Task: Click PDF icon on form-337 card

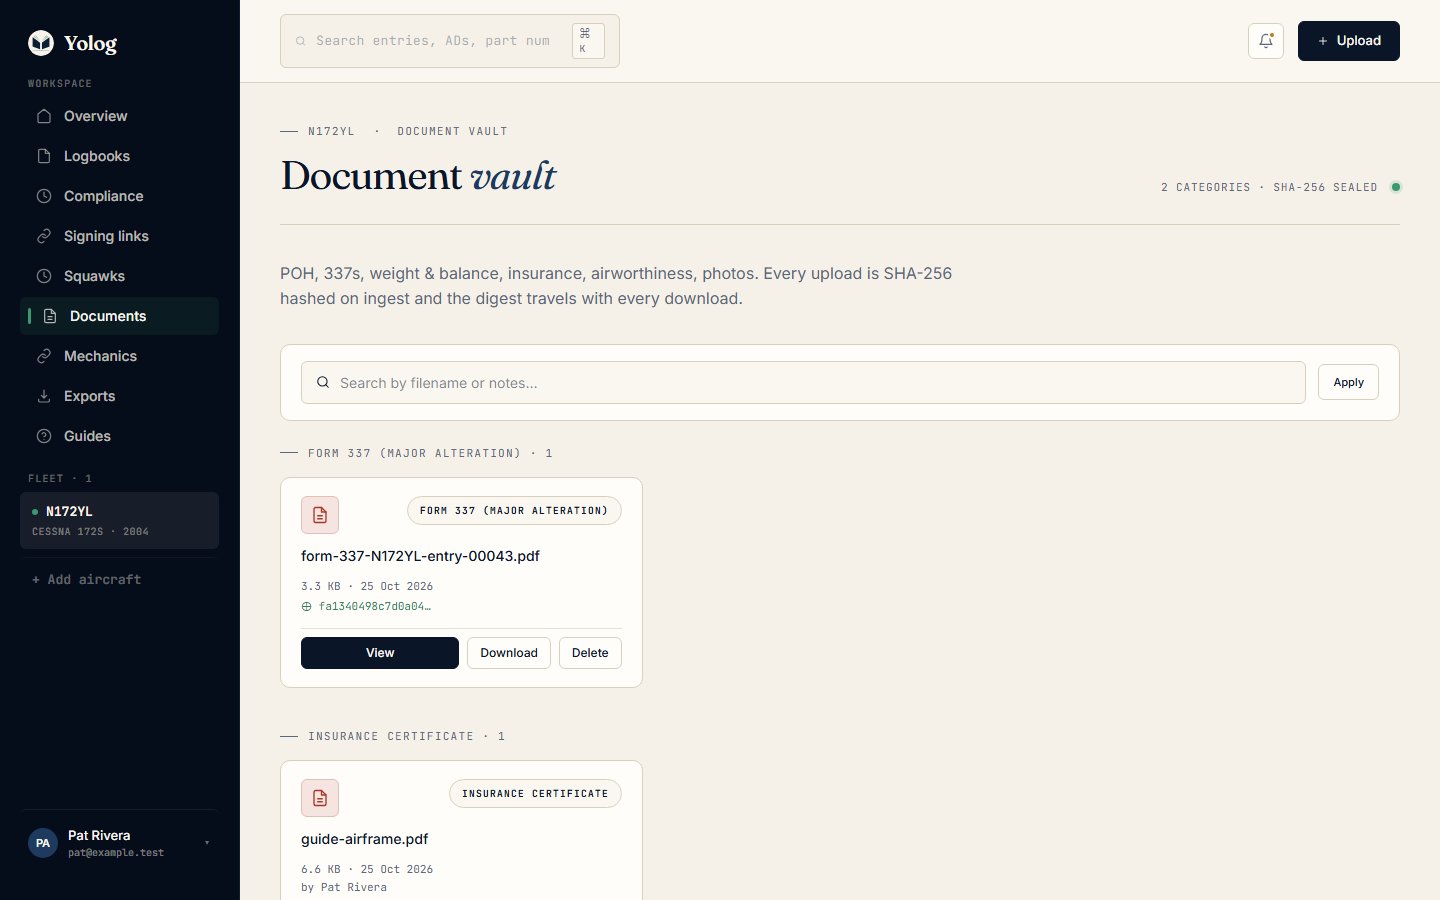Action: [x=320, y=515]
